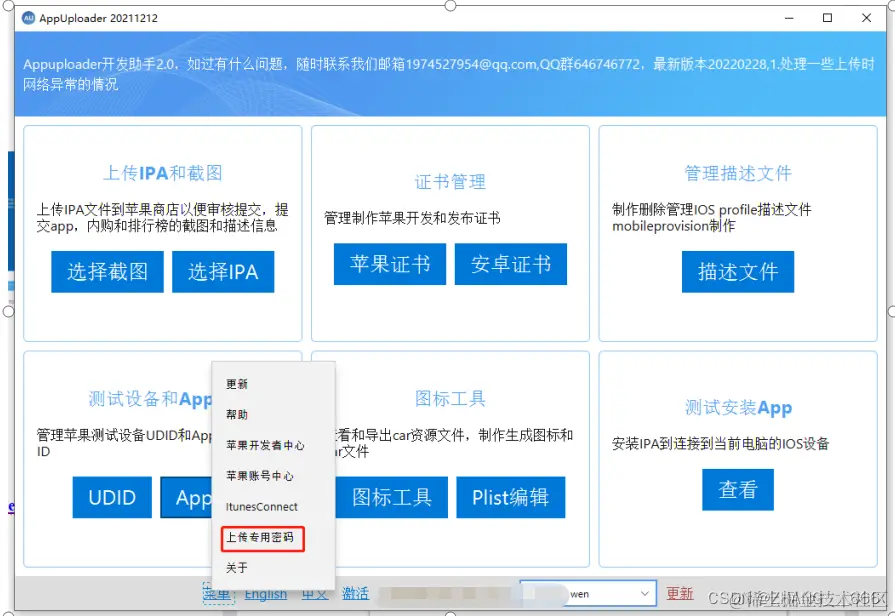Click the 上传IPA和截图 heading

click(x=163, y=173)
